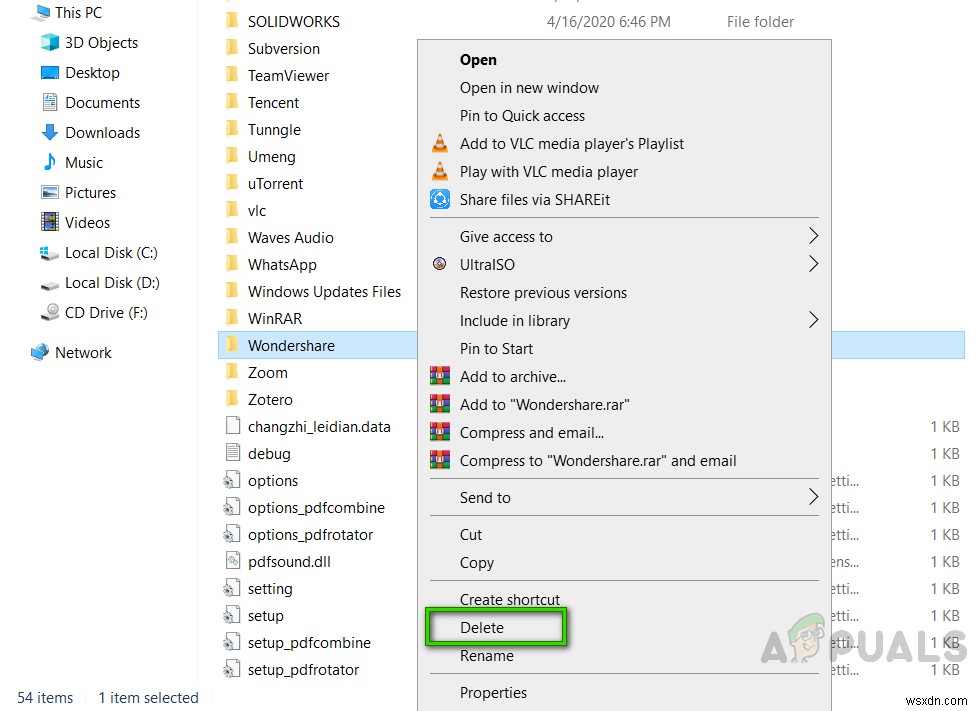Open Local Disk (C:) from sidebar
Viewport: 979px width, 711px height.
click(x=110, y=253)
